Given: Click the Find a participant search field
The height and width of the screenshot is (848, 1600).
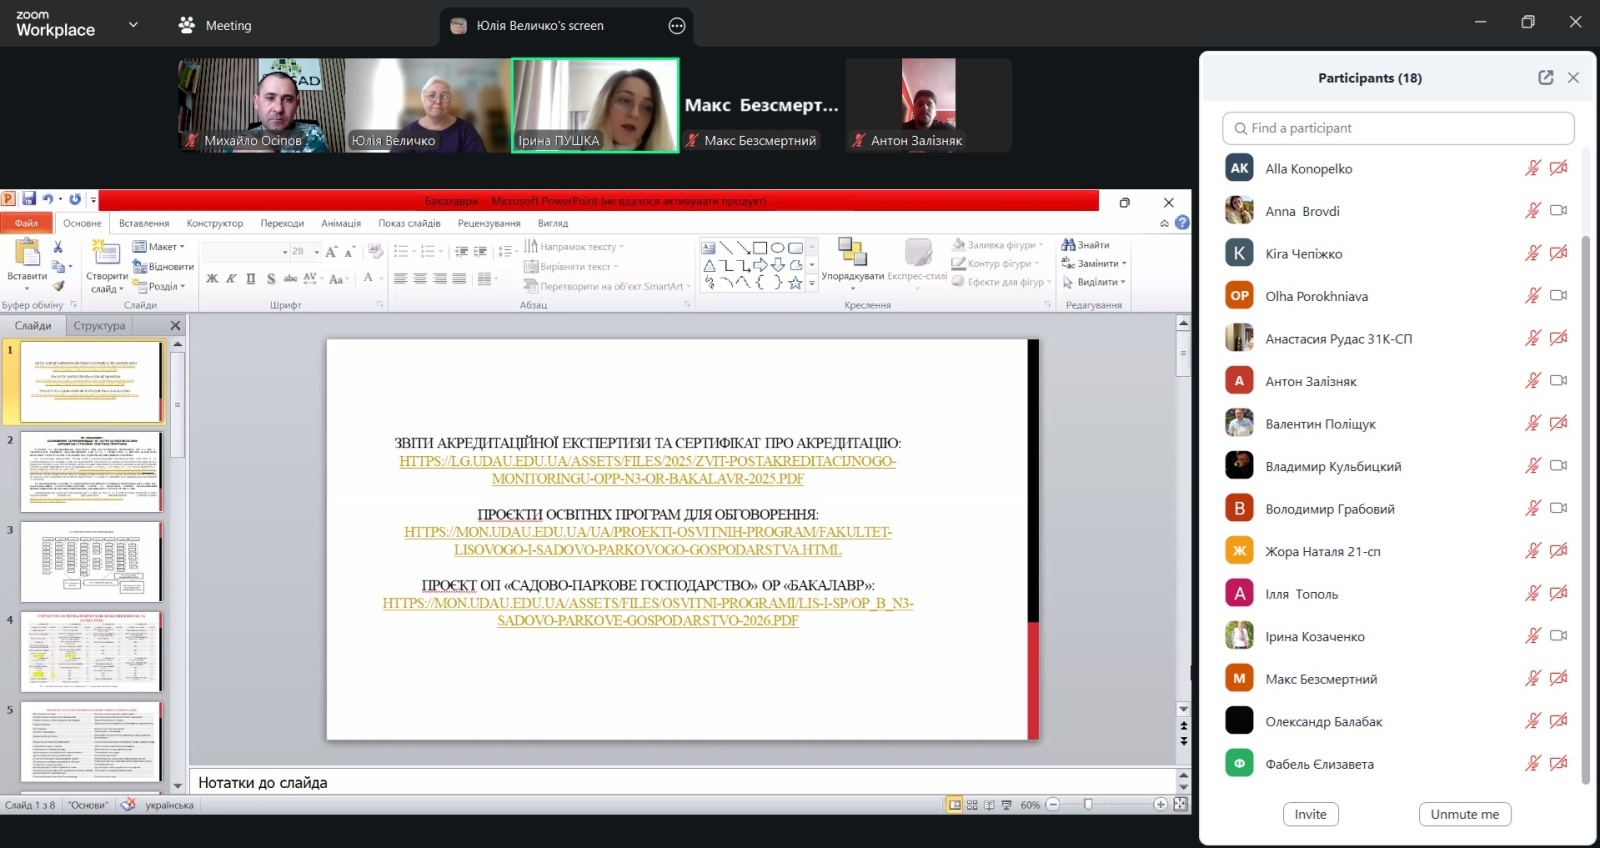Looking at the screenshot, I should coord(1397,128).
